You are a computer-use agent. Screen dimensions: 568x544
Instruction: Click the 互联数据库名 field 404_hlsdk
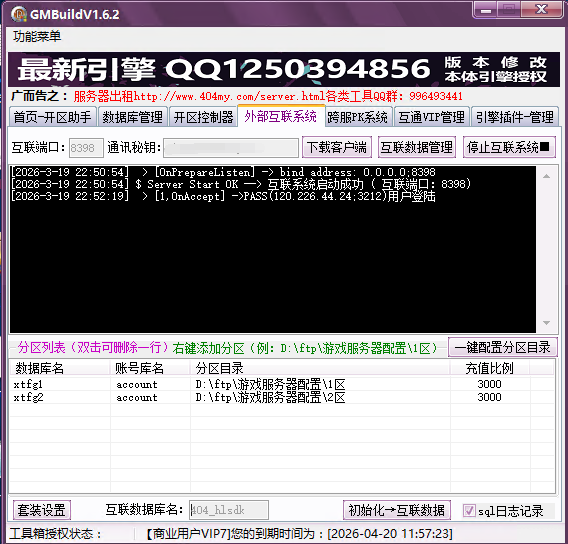tap(229, 510)
